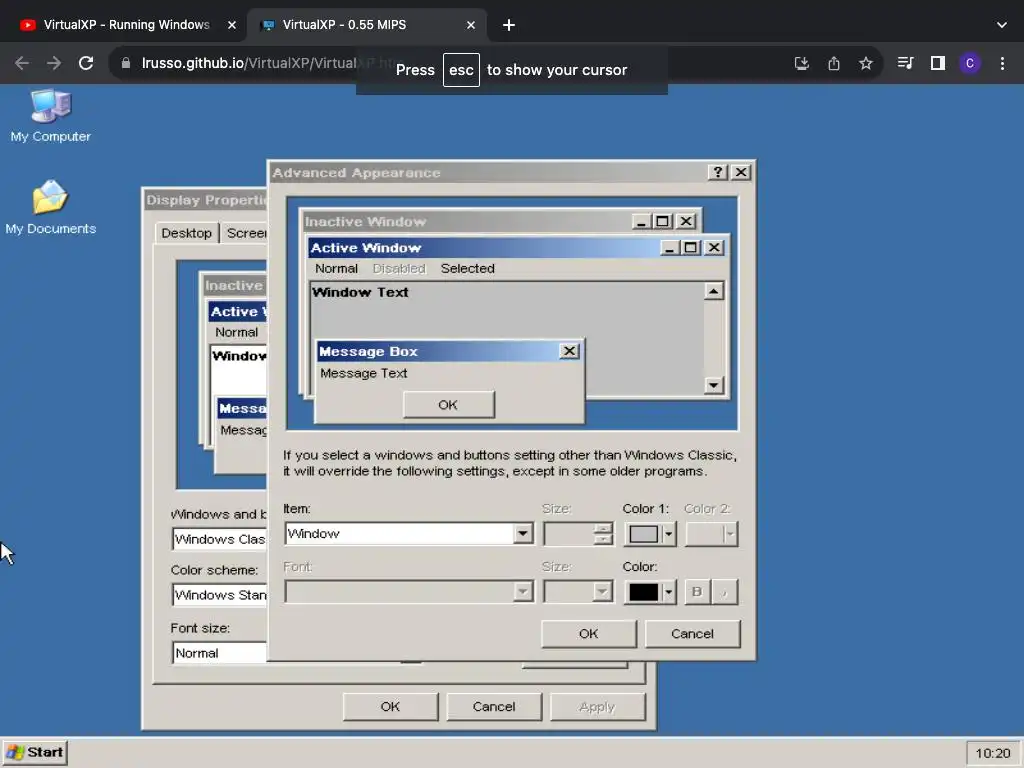The image size is (1024, 768).
Task: Open a new browser tab
Action: pos(509,25)
